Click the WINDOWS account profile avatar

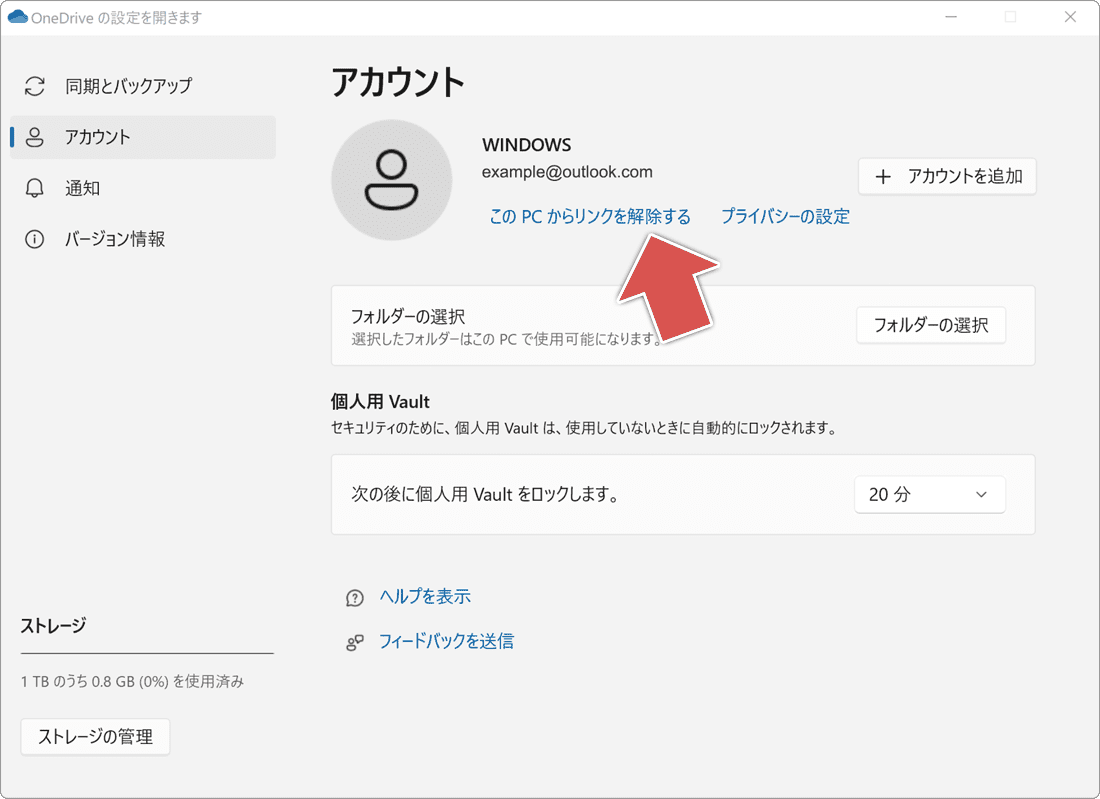click(x=392, y=180)
